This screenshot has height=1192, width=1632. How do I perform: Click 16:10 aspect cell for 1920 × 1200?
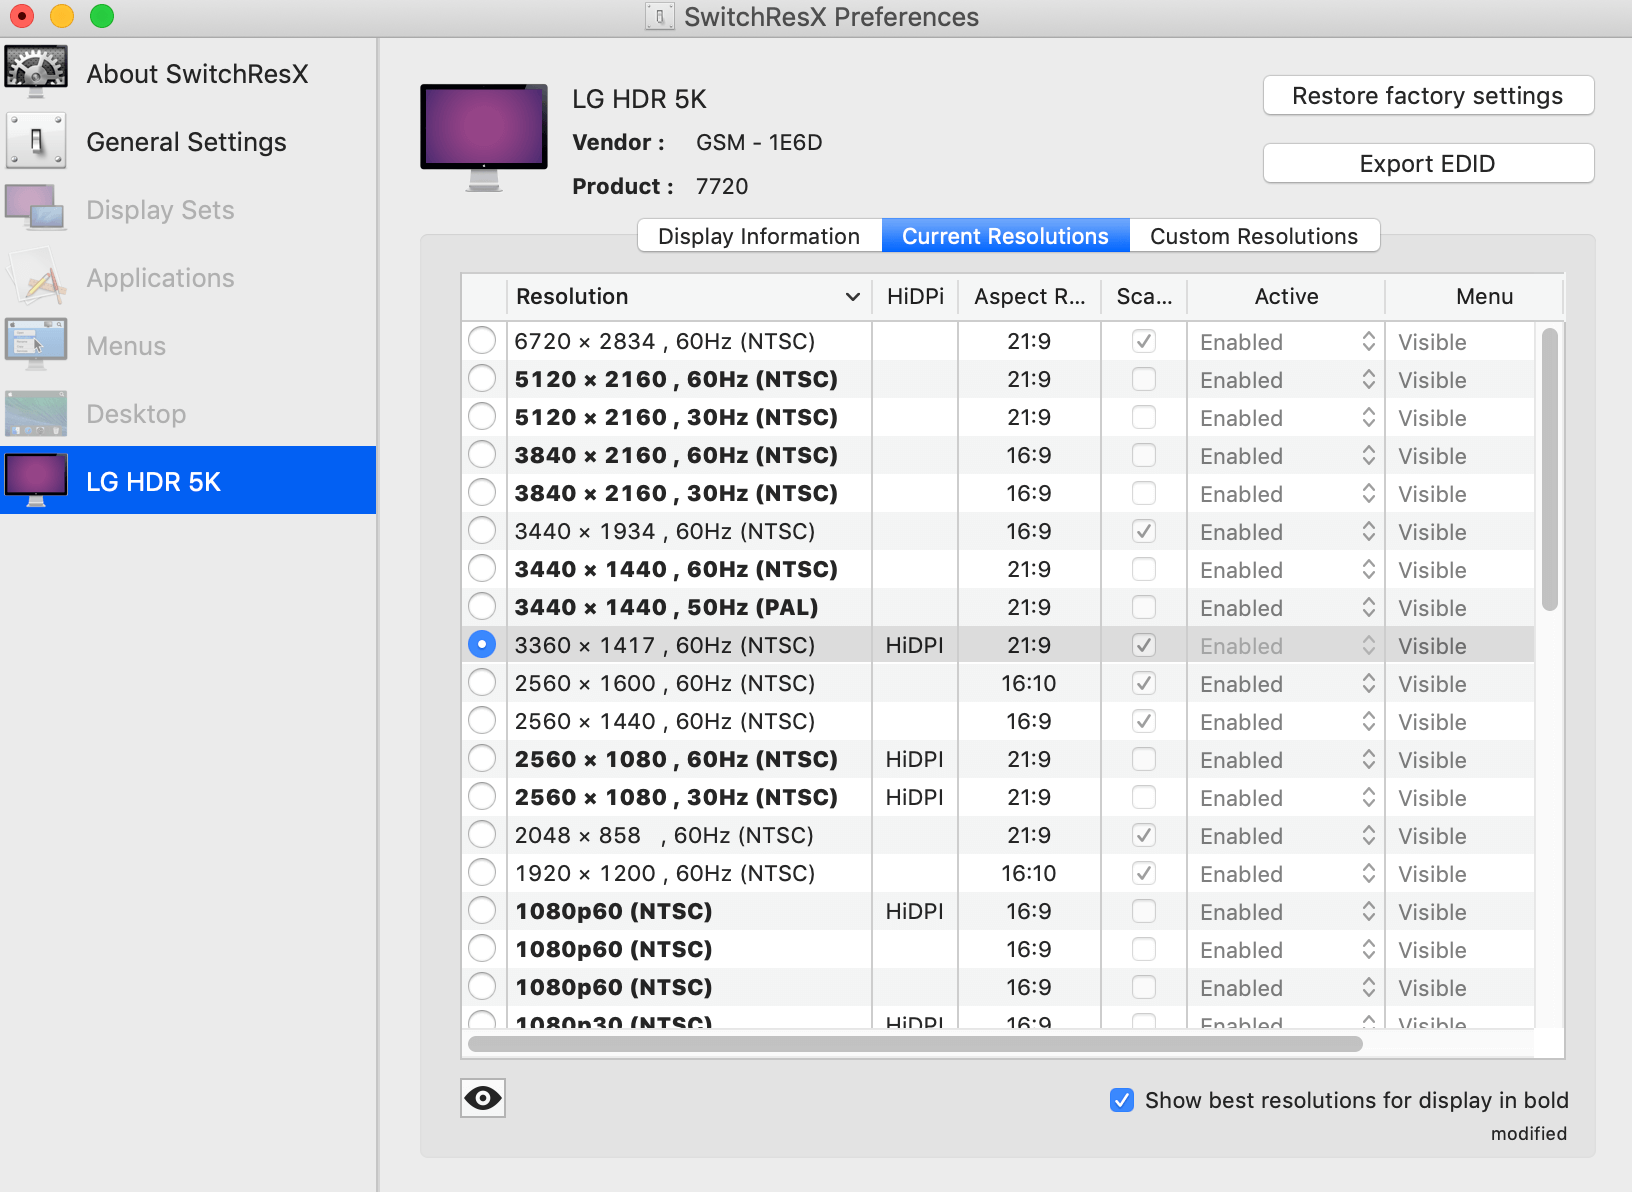click(x=1029, y=873)
